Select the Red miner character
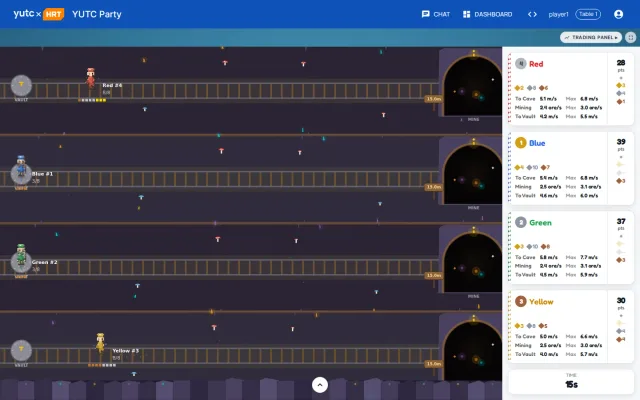 click(x=91, y=78)
